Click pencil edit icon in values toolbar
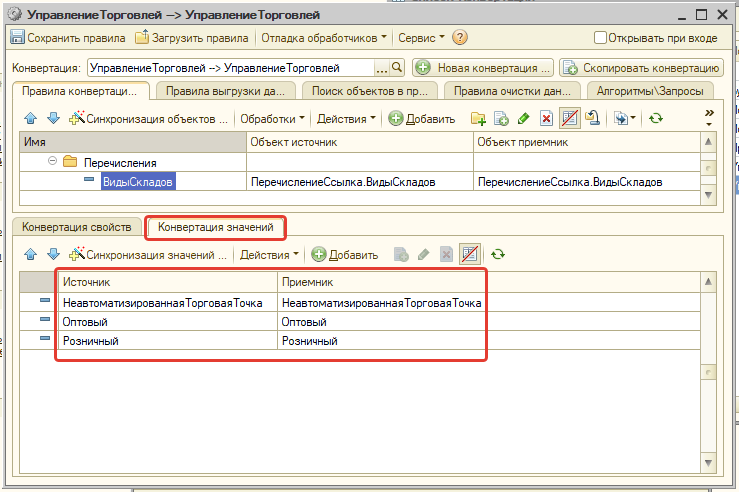 (423, 255)
